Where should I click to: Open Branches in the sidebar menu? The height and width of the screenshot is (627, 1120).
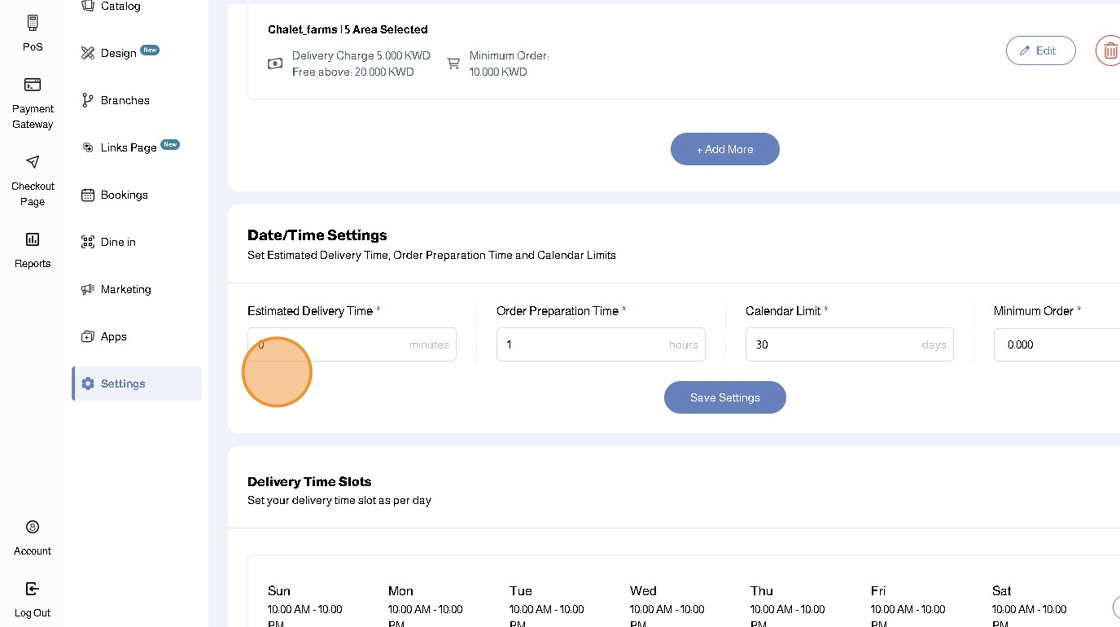tap(124, 100)
